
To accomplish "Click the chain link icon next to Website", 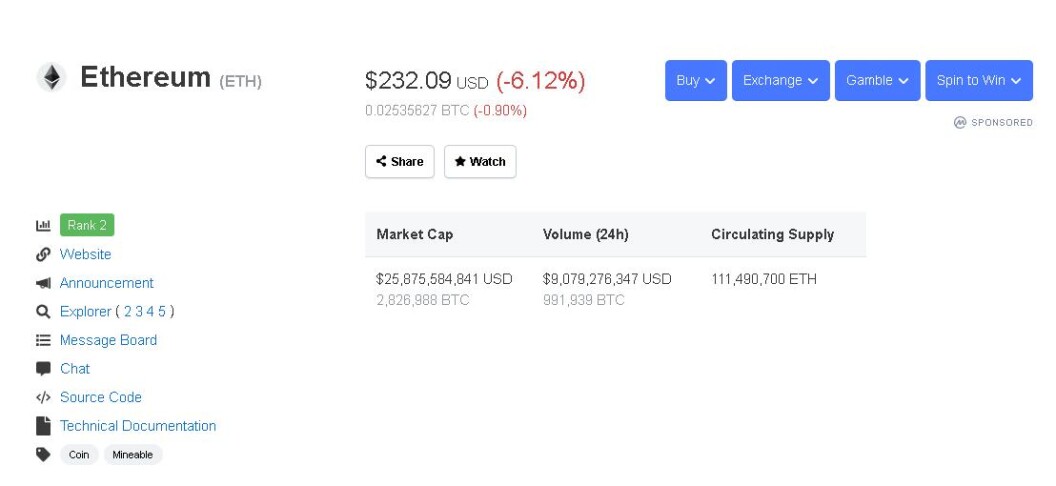I will [x=43, y=254].
